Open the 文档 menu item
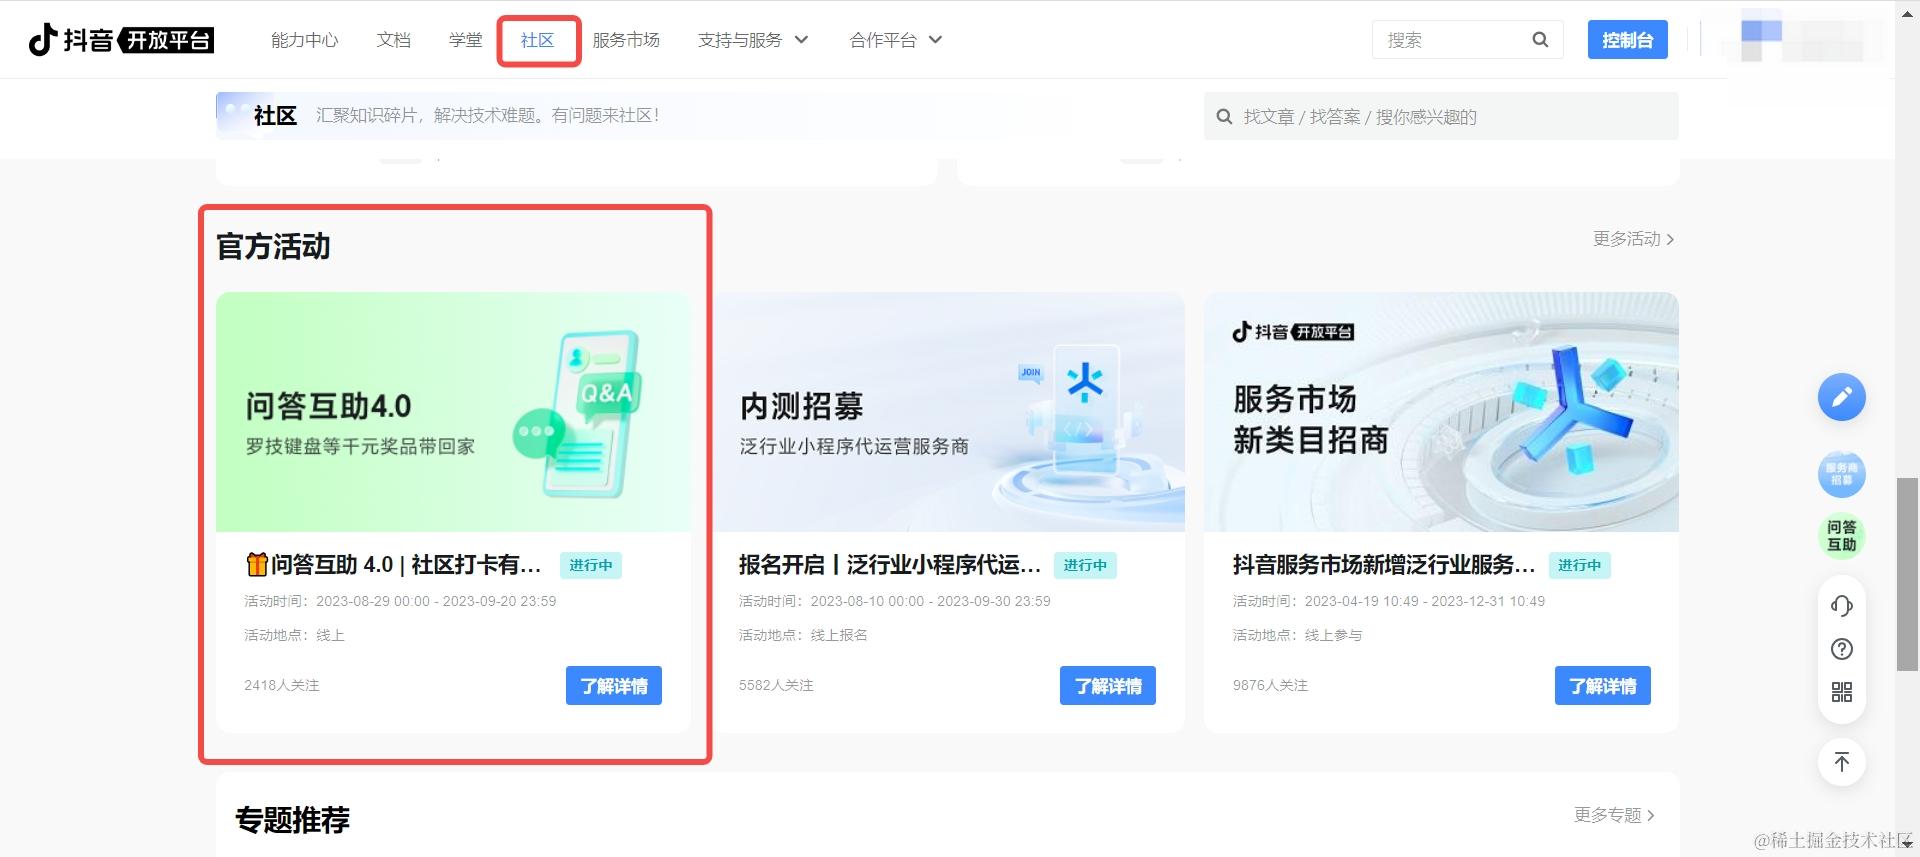1920x857 pixels. pos(394,40)
